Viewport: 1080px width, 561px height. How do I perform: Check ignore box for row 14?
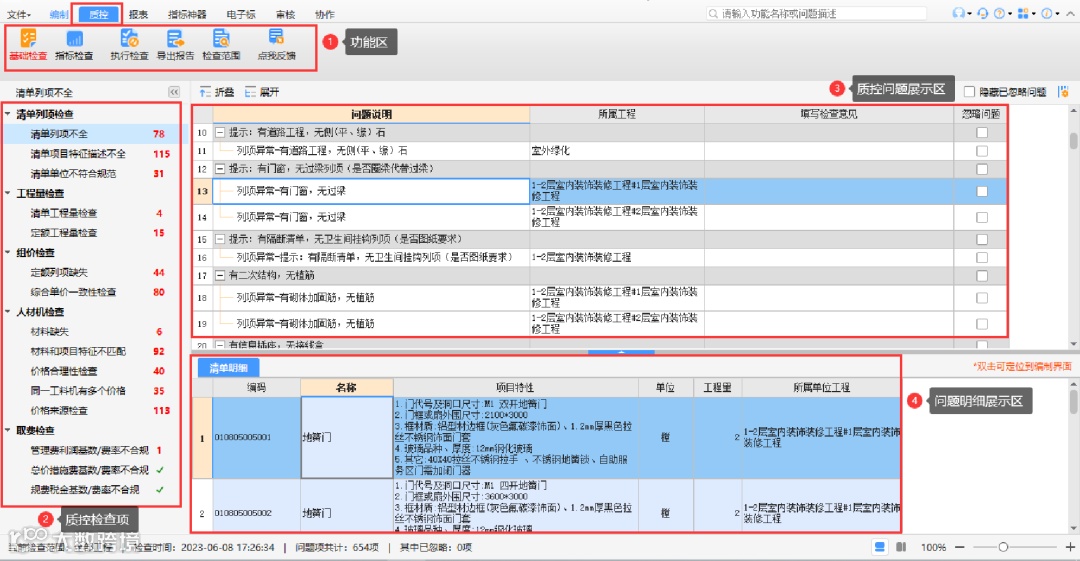[x=982, y=217]
